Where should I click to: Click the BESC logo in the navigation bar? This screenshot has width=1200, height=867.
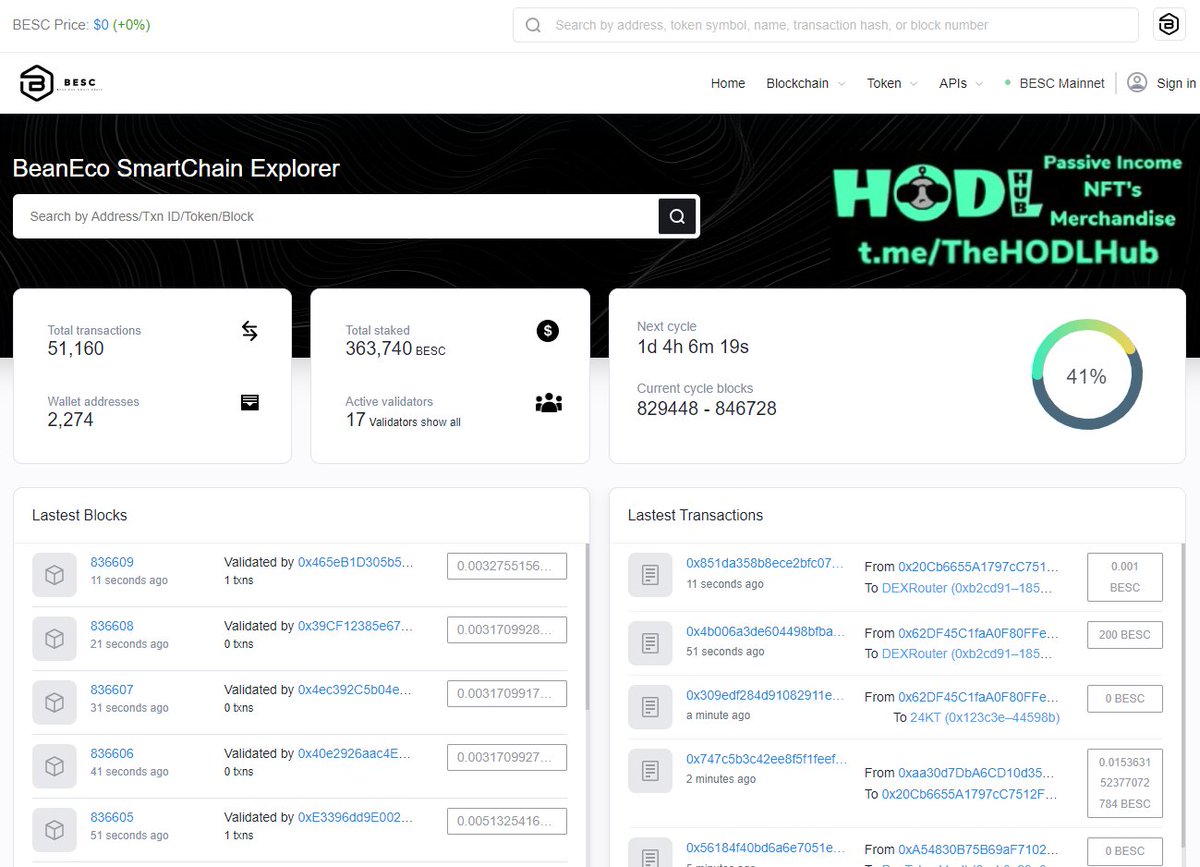click(x=60, y=83)
